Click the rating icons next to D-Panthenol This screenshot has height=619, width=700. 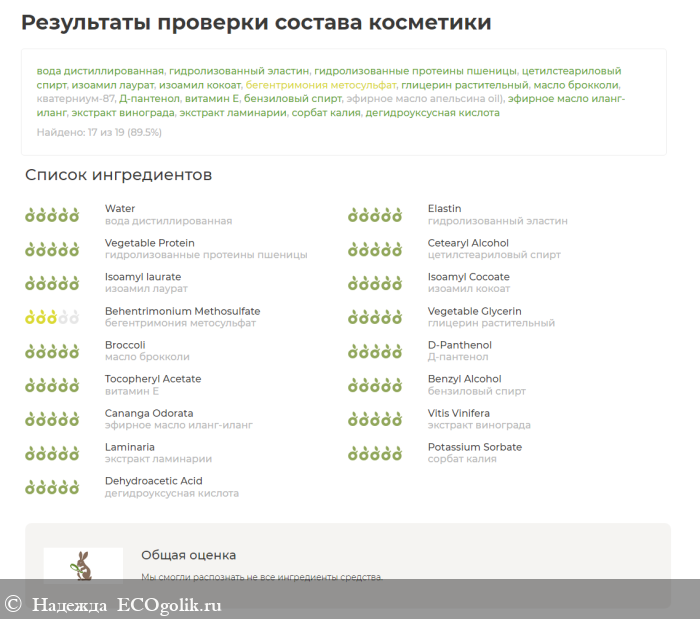375,351
